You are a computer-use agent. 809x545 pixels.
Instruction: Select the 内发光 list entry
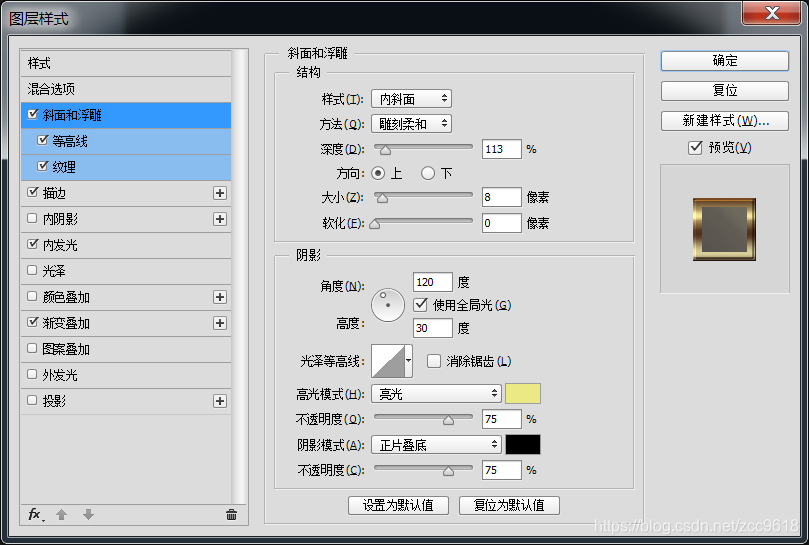[126, 245]
